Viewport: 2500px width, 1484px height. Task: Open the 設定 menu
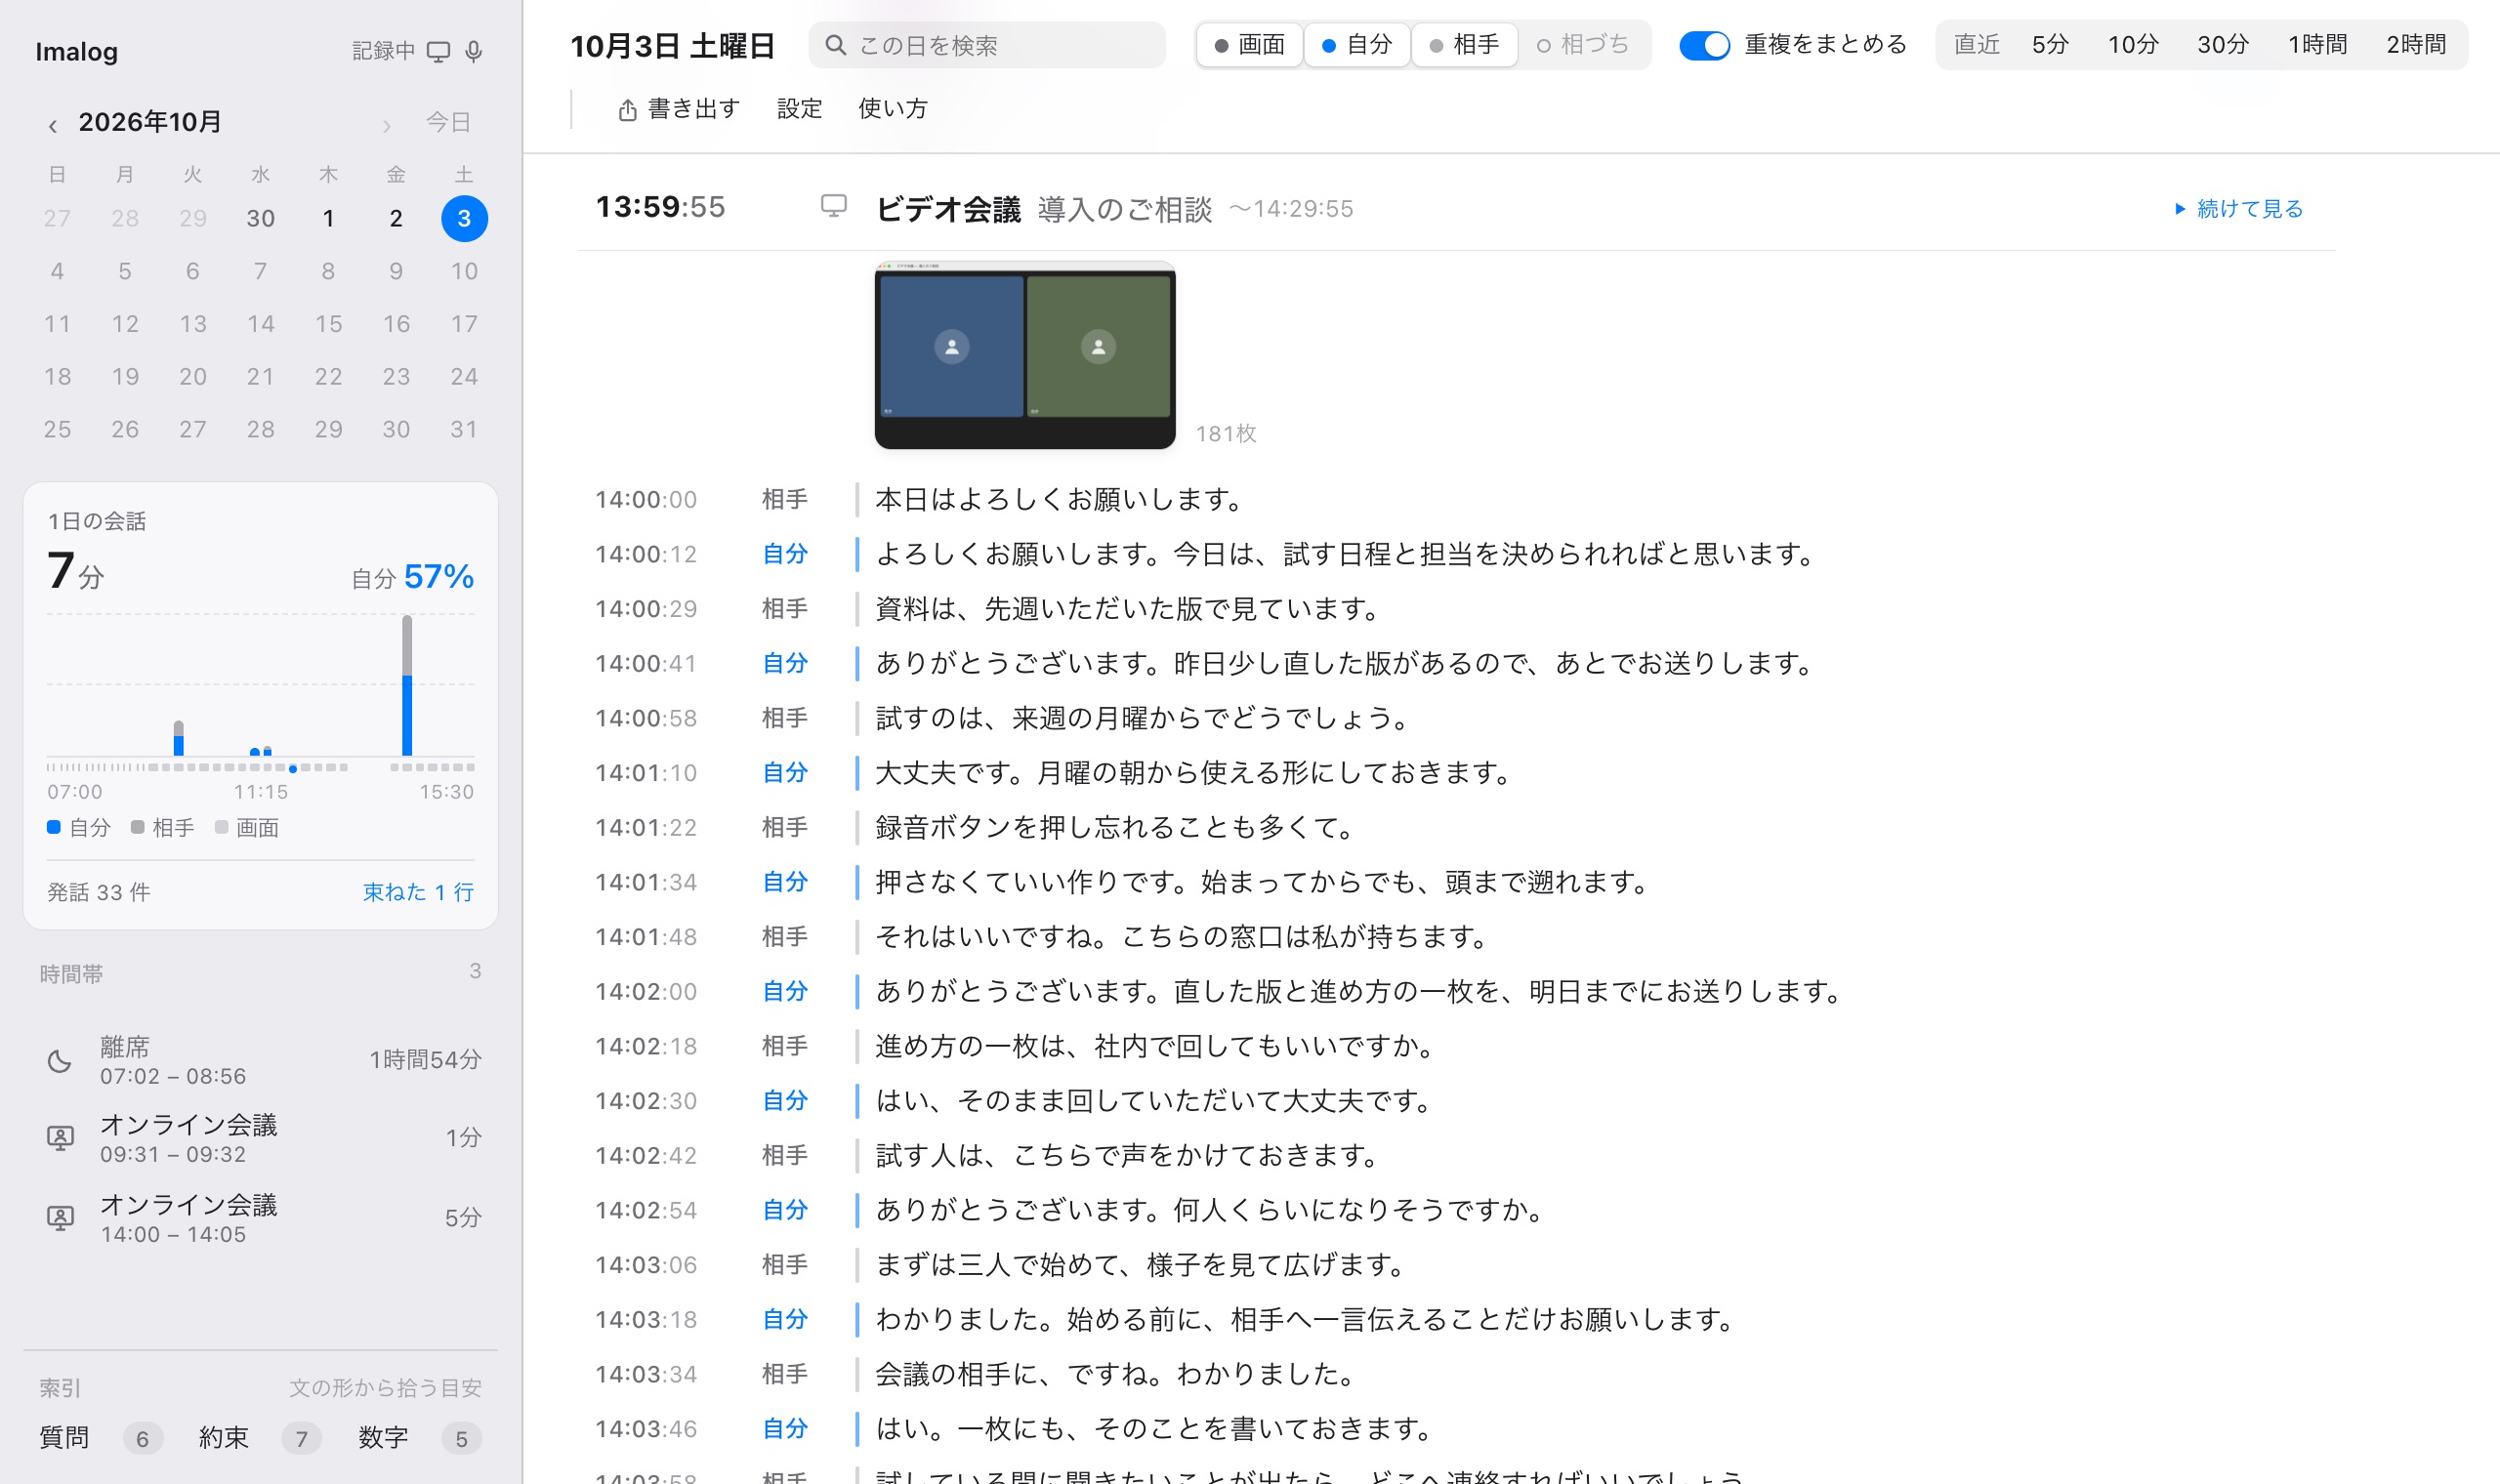coord(799,109)
